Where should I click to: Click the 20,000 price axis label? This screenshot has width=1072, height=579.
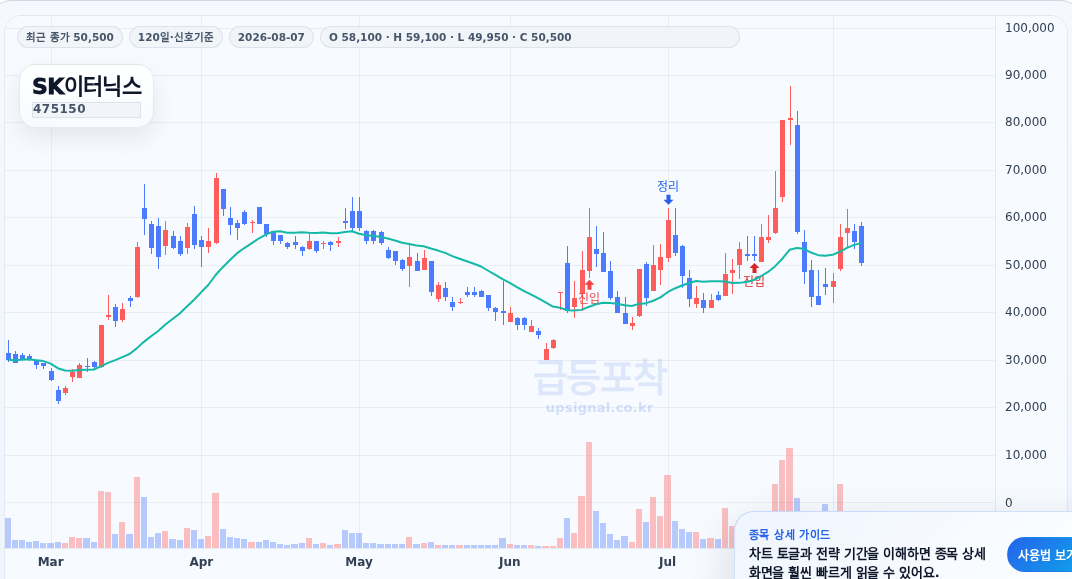[1026, 407]
